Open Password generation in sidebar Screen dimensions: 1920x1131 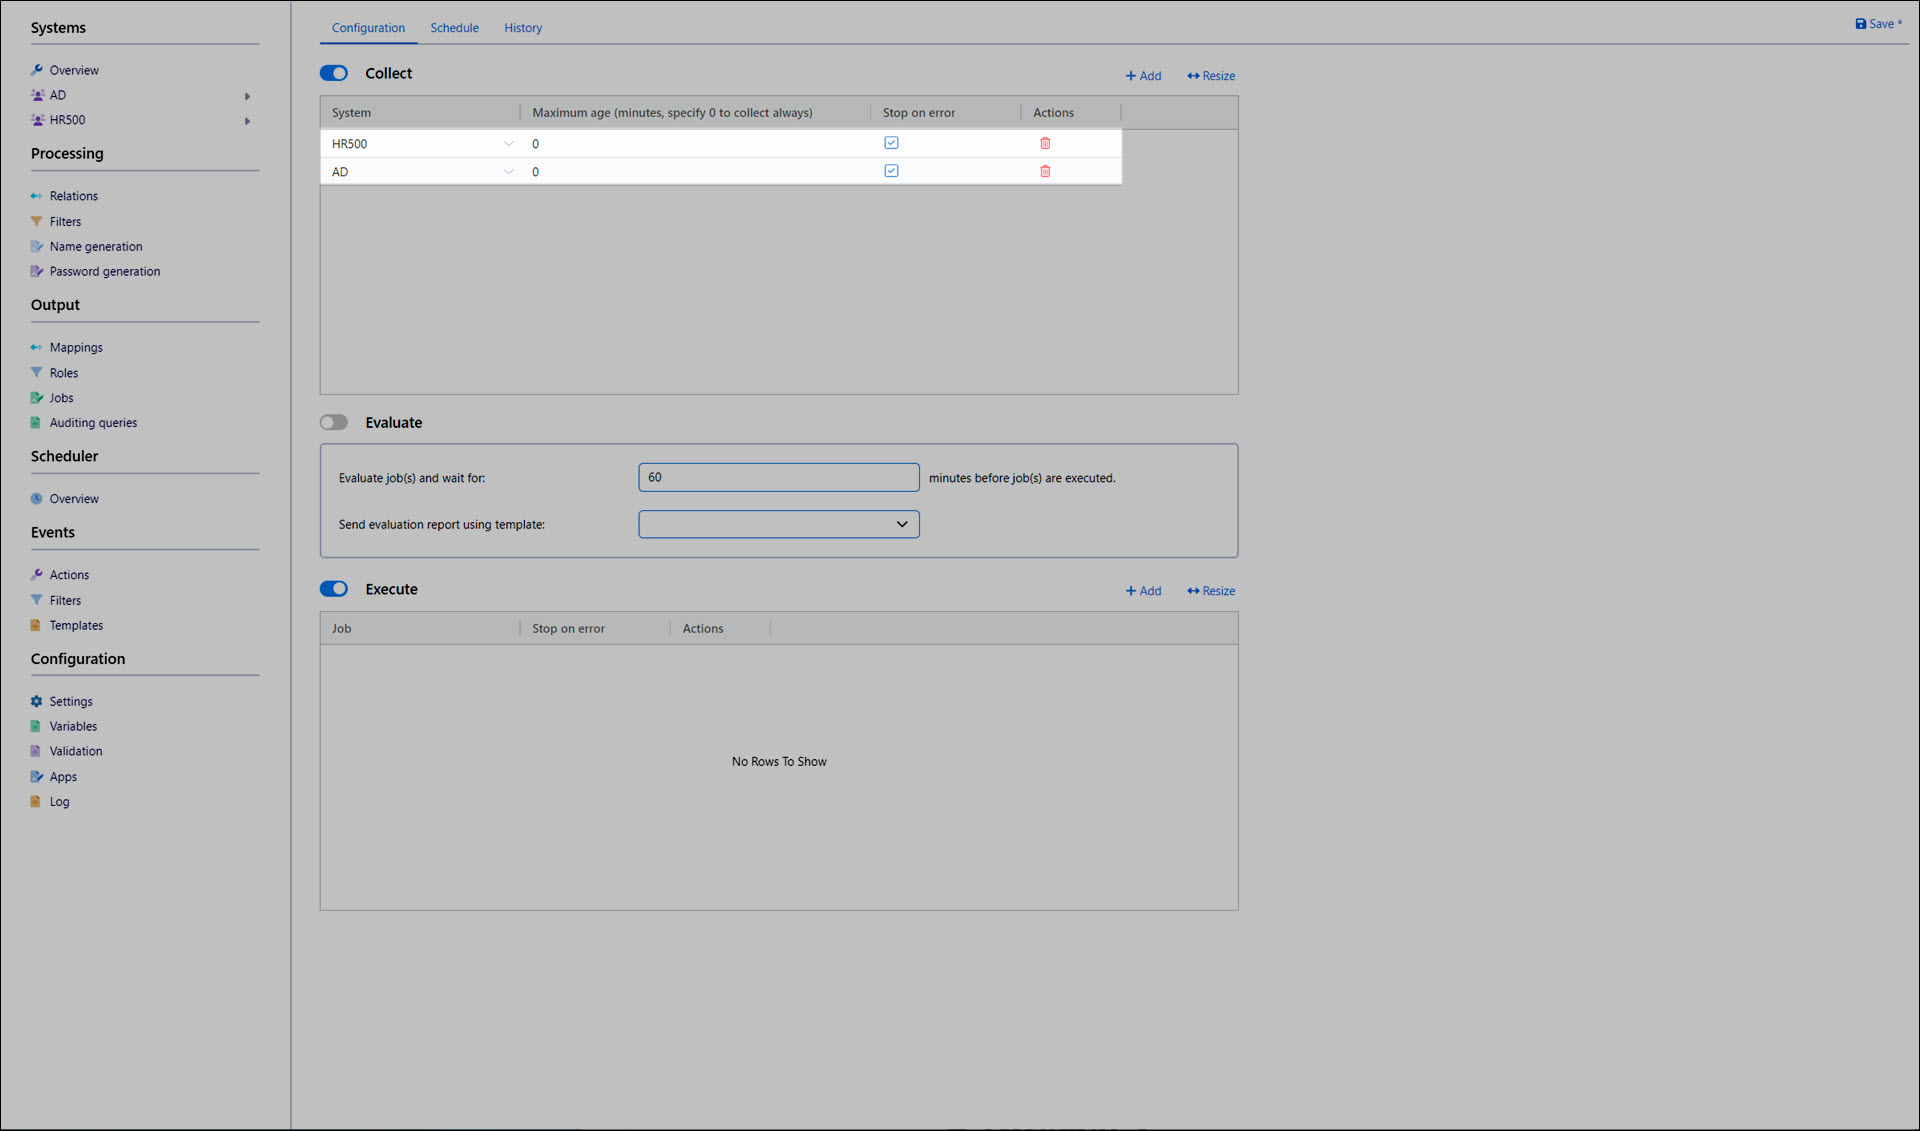pos(104,271)
